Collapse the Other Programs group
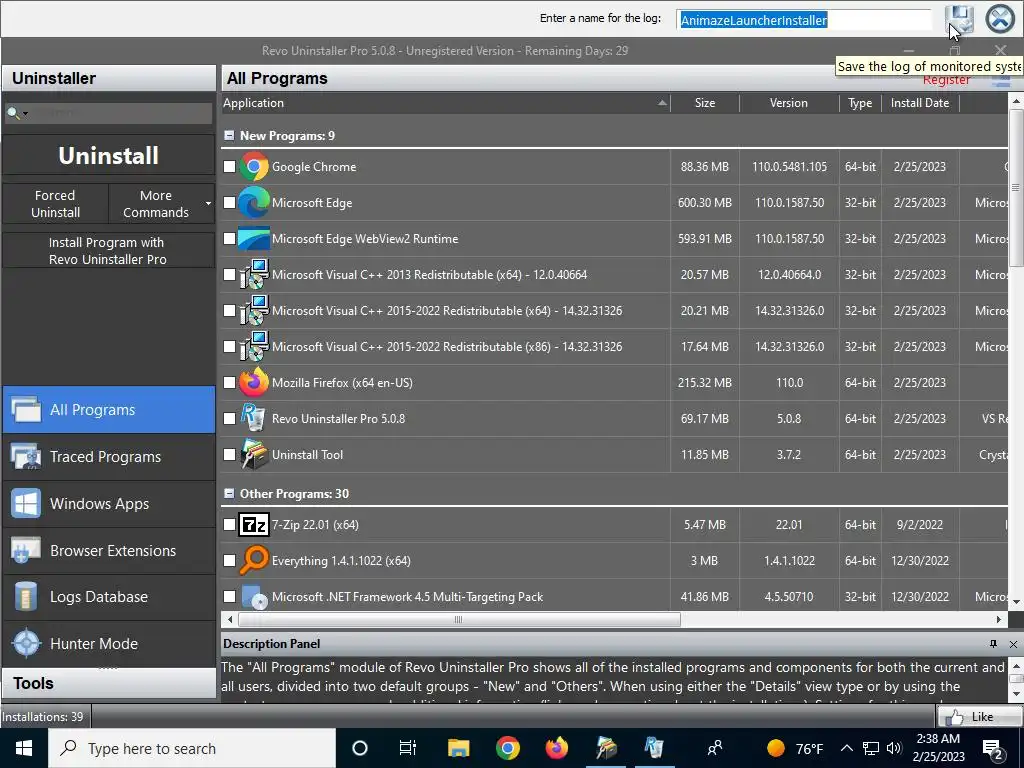This screenshot has height=768, width=1024. tap(229, 493)
